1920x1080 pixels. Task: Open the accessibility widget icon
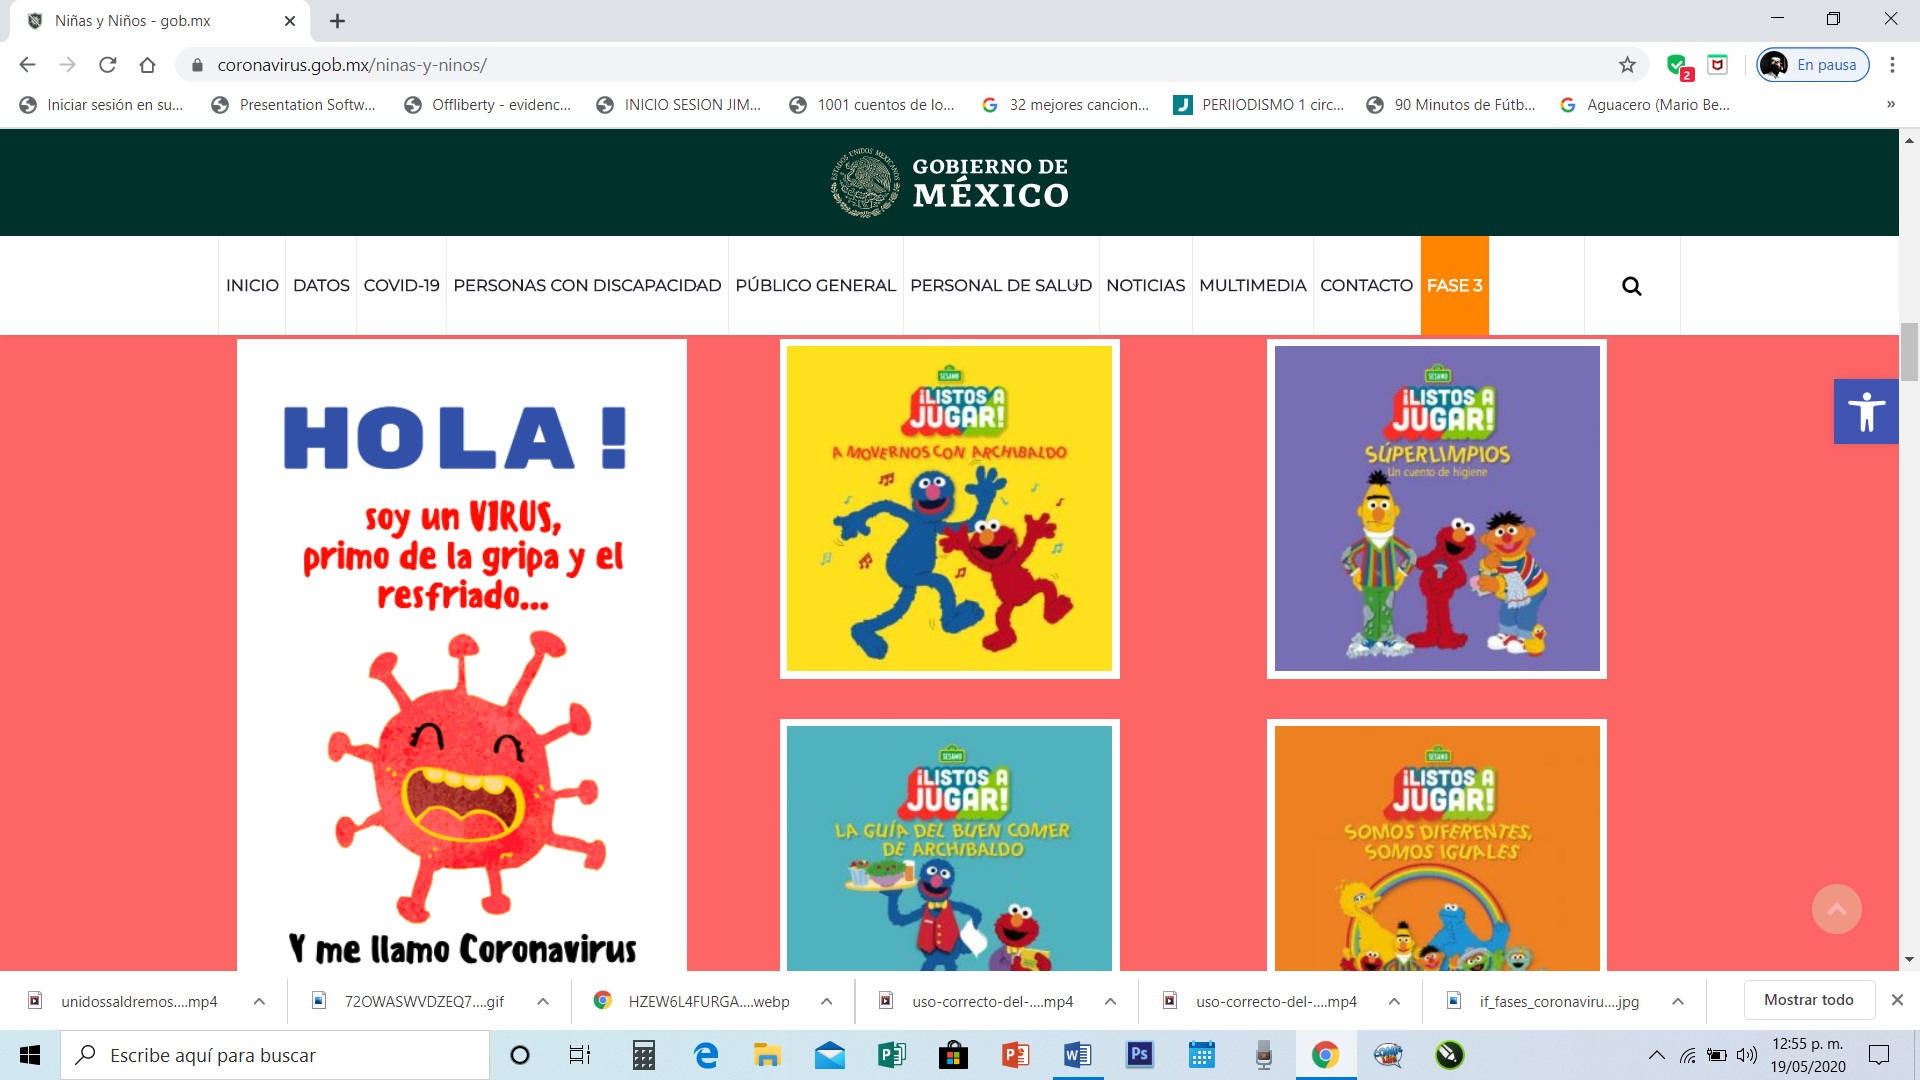point(1866,411)
